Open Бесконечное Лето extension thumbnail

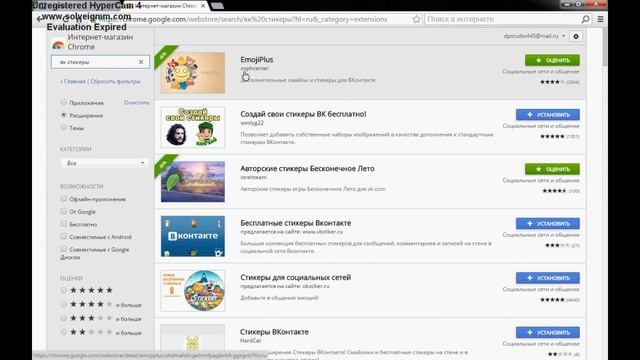[193, 181]
